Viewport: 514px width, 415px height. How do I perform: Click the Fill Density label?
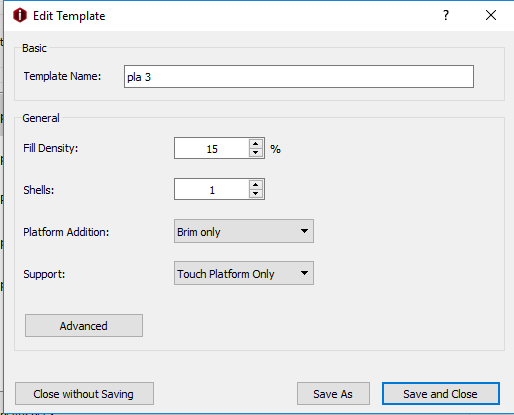pyautogui.click(x=51, y=148)
